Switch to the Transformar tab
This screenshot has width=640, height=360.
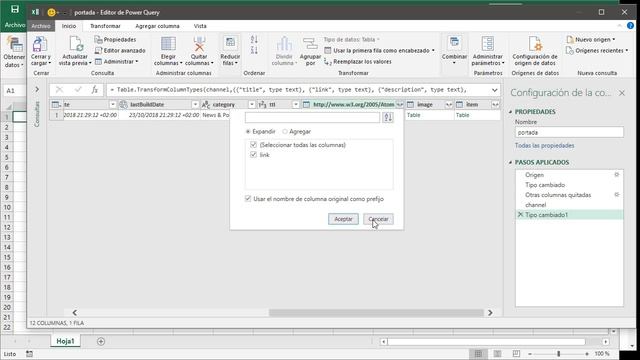click(105, 26)
